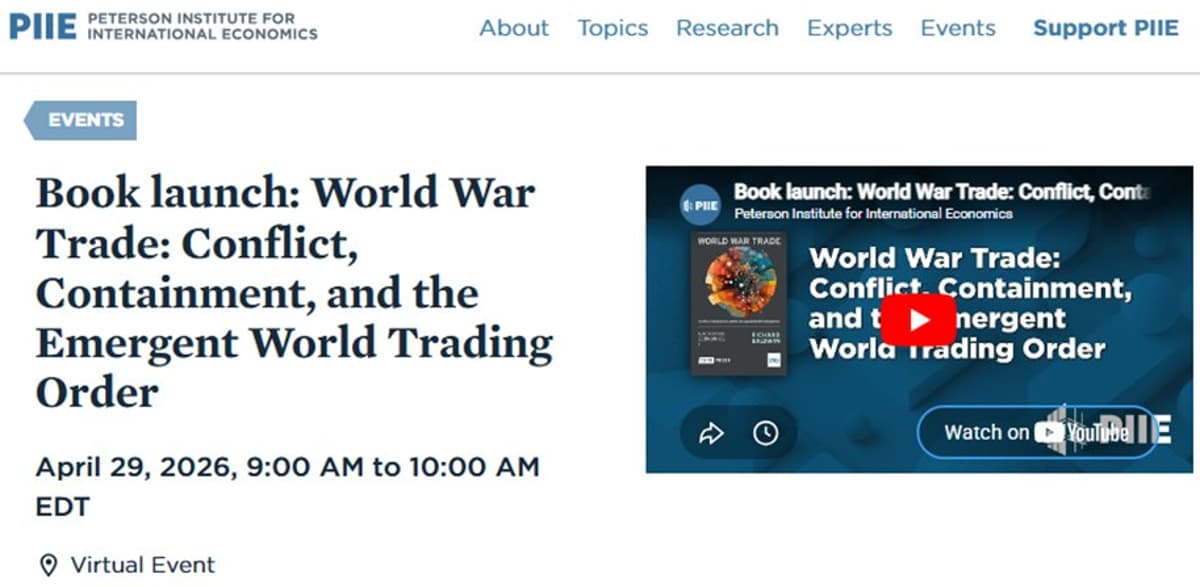Open the video title link at top
The height and width of the screenshot is (587, 1200).
943,192
